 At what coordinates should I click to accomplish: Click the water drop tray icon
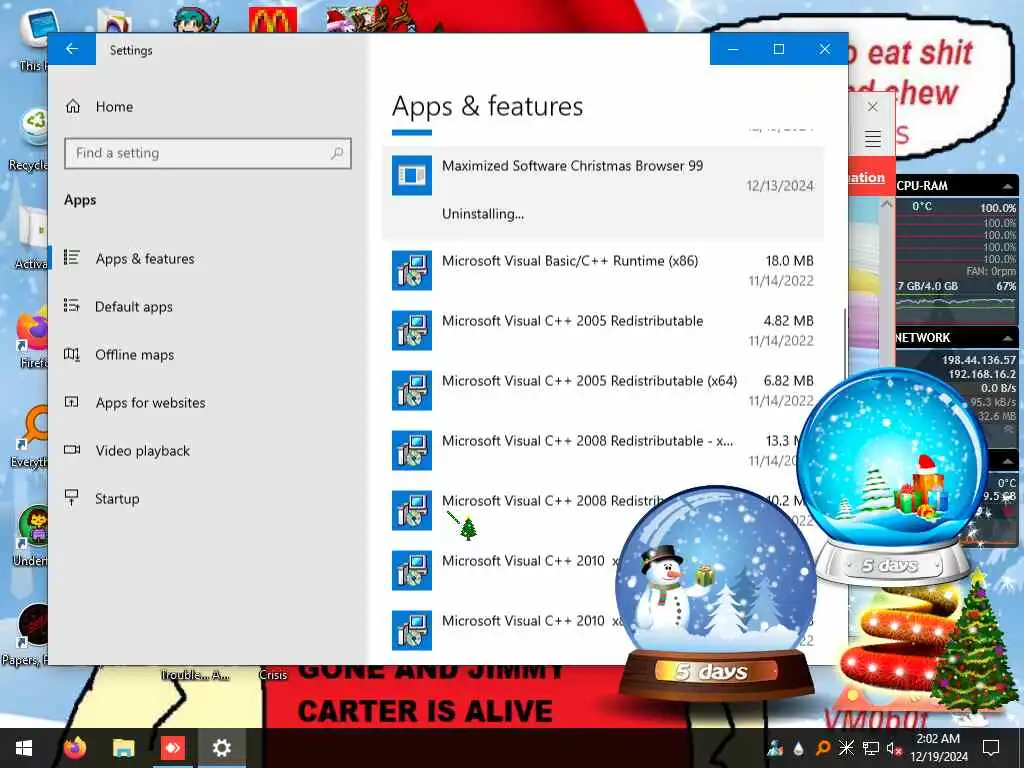(798, 748)
